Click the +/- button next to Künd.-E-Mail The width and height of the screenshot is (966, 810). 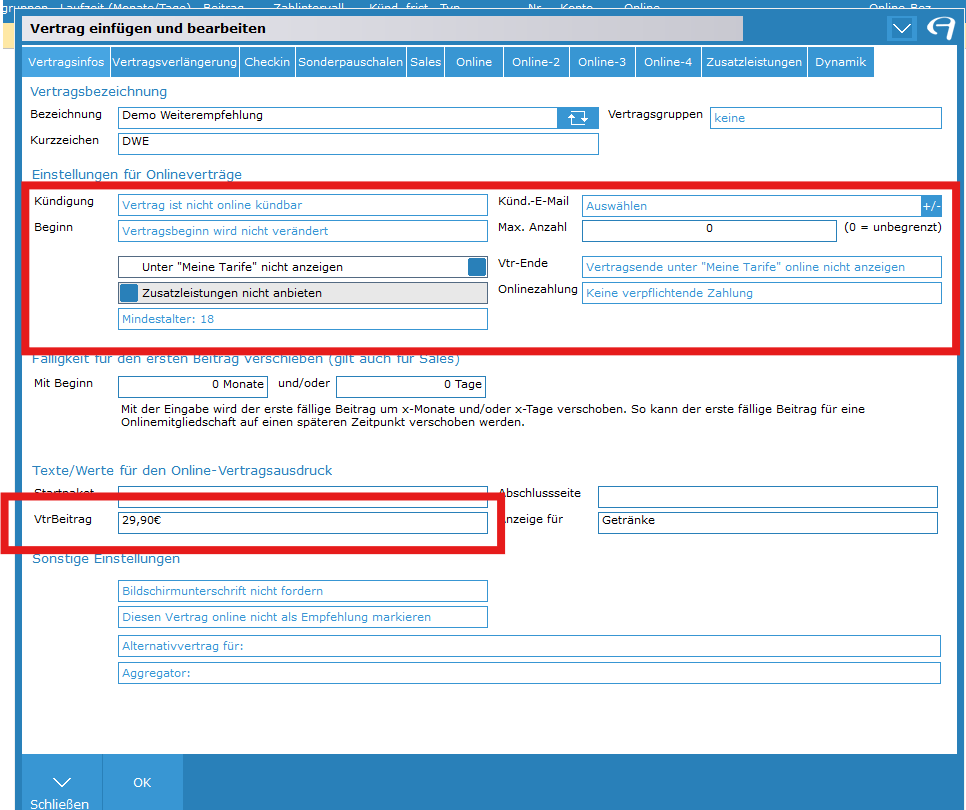pos(931,206)
